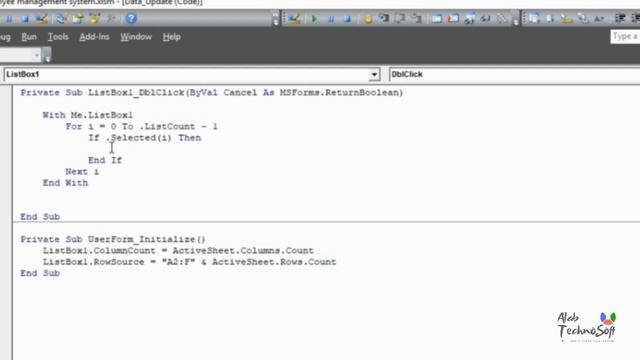Image resolution: width=640 pixels, height=360 pixels.
Task: Click the 'Type a' help question box
Action: (x=625, y=36)
